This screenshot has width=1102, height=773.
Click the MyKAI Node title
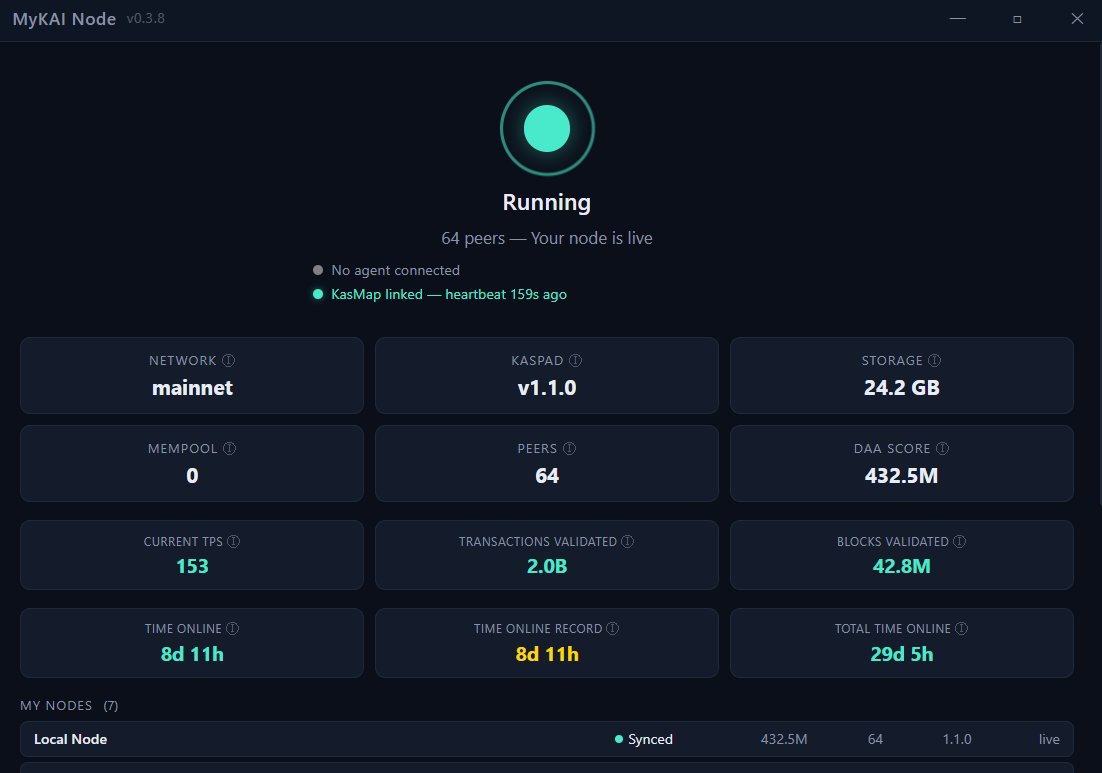(x=64, y=19)
